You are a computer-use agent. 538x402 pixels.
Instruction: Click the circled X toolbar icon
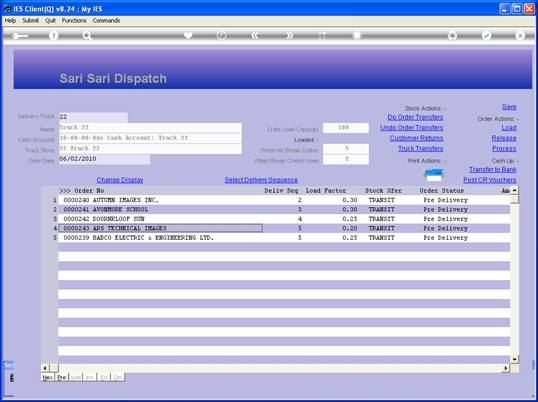520,35
